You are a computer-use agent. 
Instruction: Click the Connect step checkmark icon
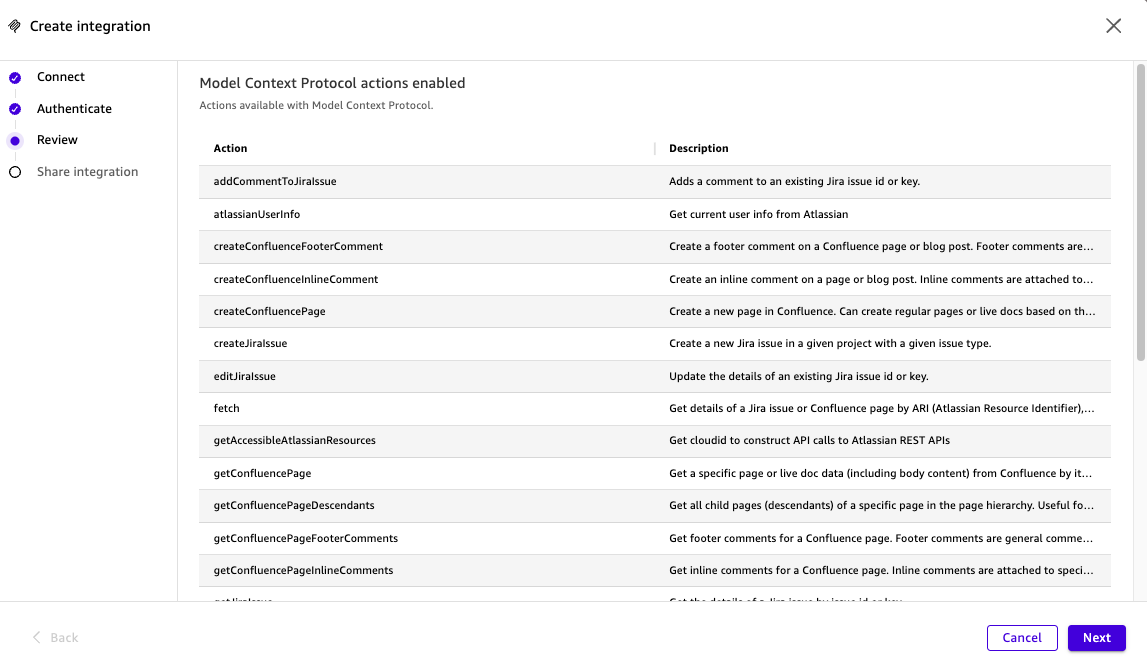click(15, 77)
